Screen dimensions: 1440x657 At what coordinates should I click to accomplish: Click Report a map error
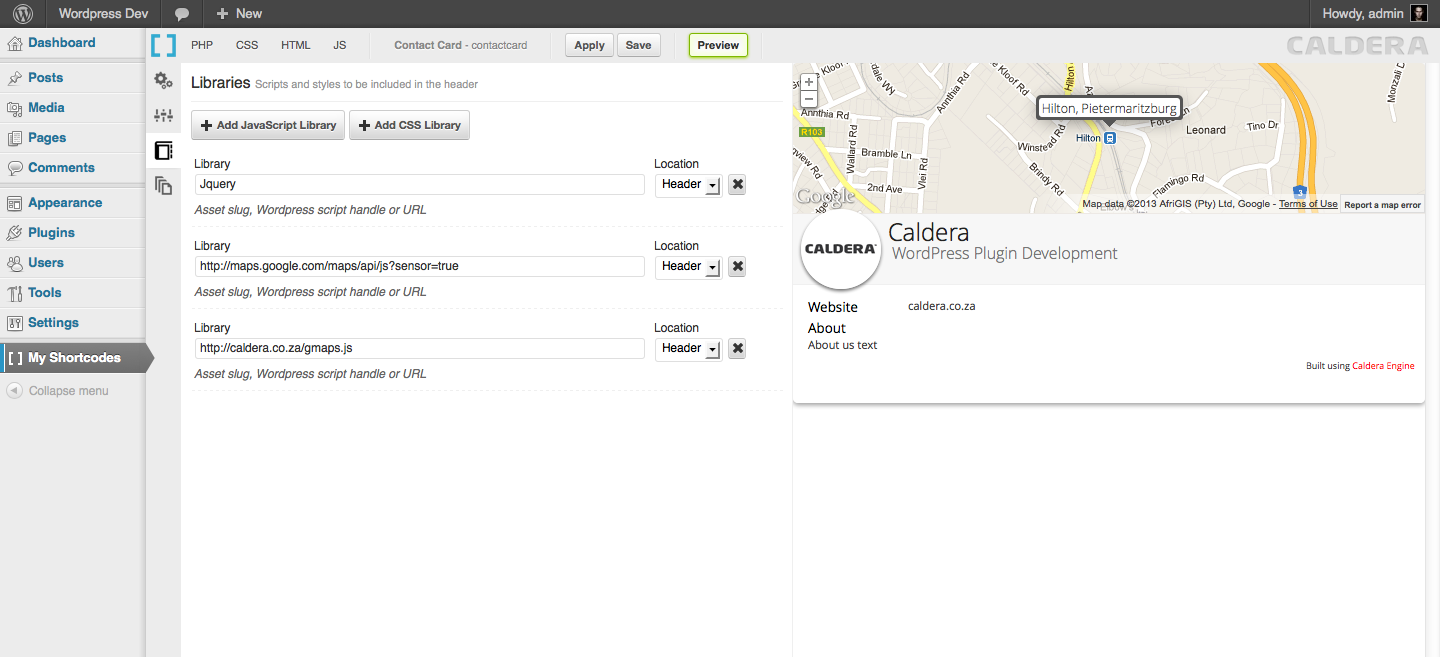1382,205
